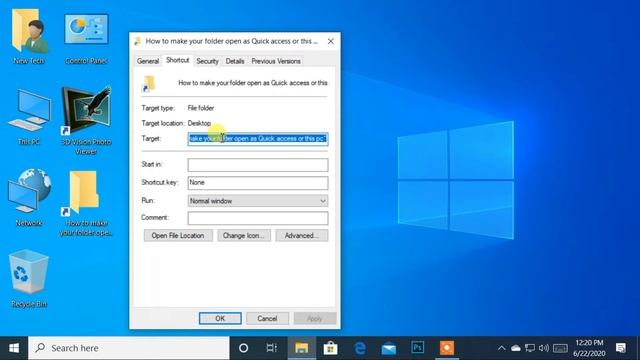
Task: Close the properties dialog
Action: pos(331,41)
